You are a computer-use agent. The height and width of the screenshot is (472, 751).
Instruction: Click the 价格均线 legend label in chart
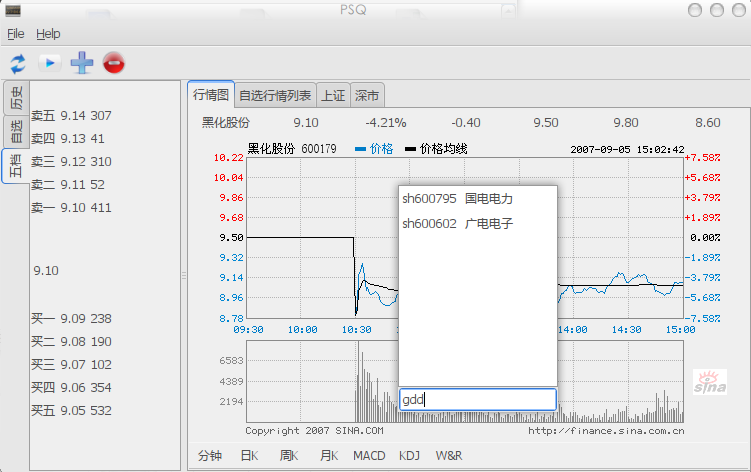click(444, 149)
